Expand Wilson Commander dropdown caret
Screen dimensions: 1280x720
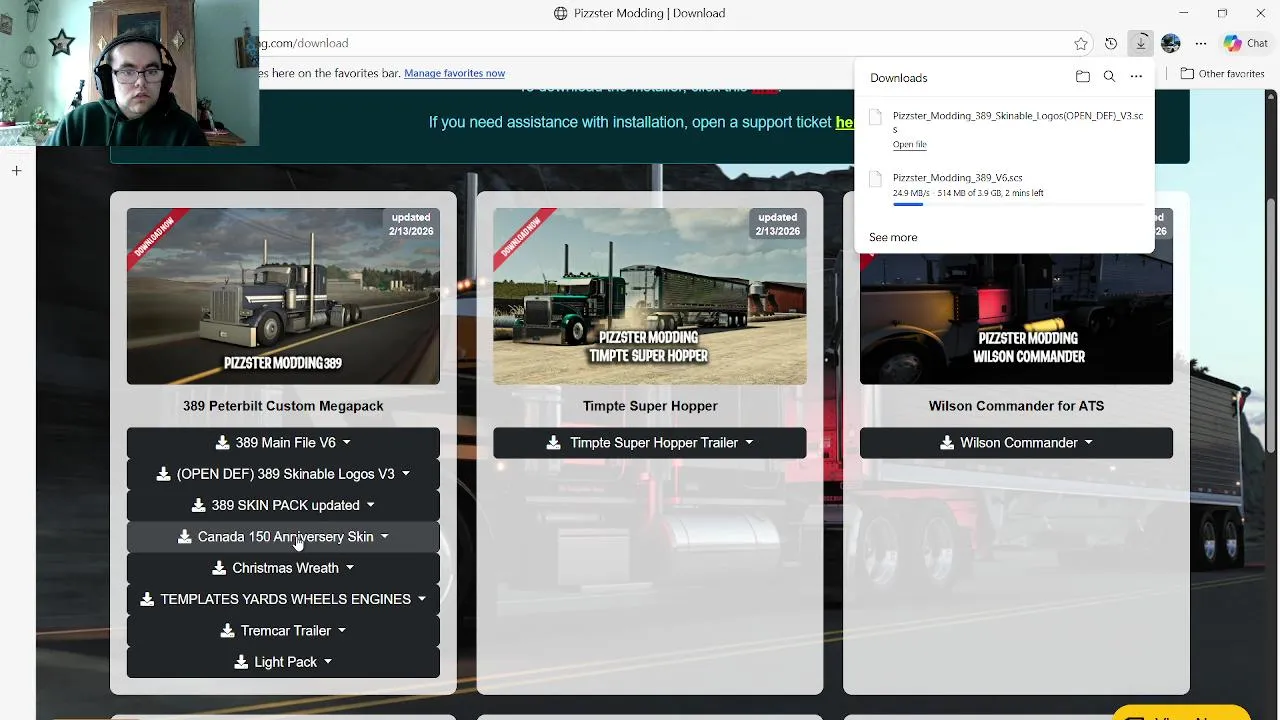point(1088,443)
